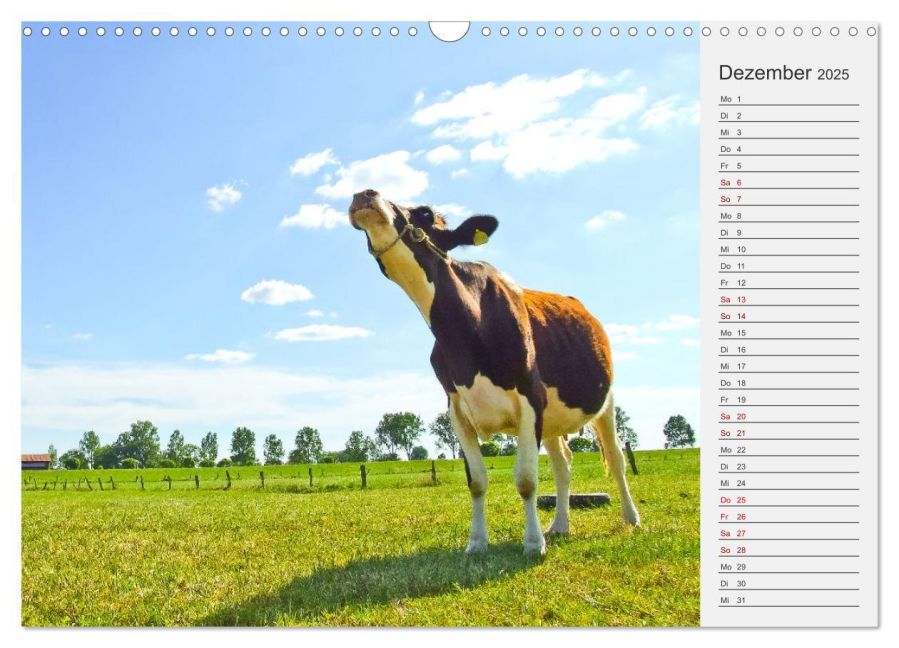Screen dimensions: 899x648
Task: Choose the red Fr 26 holiday row
Action: coord(789,517)
